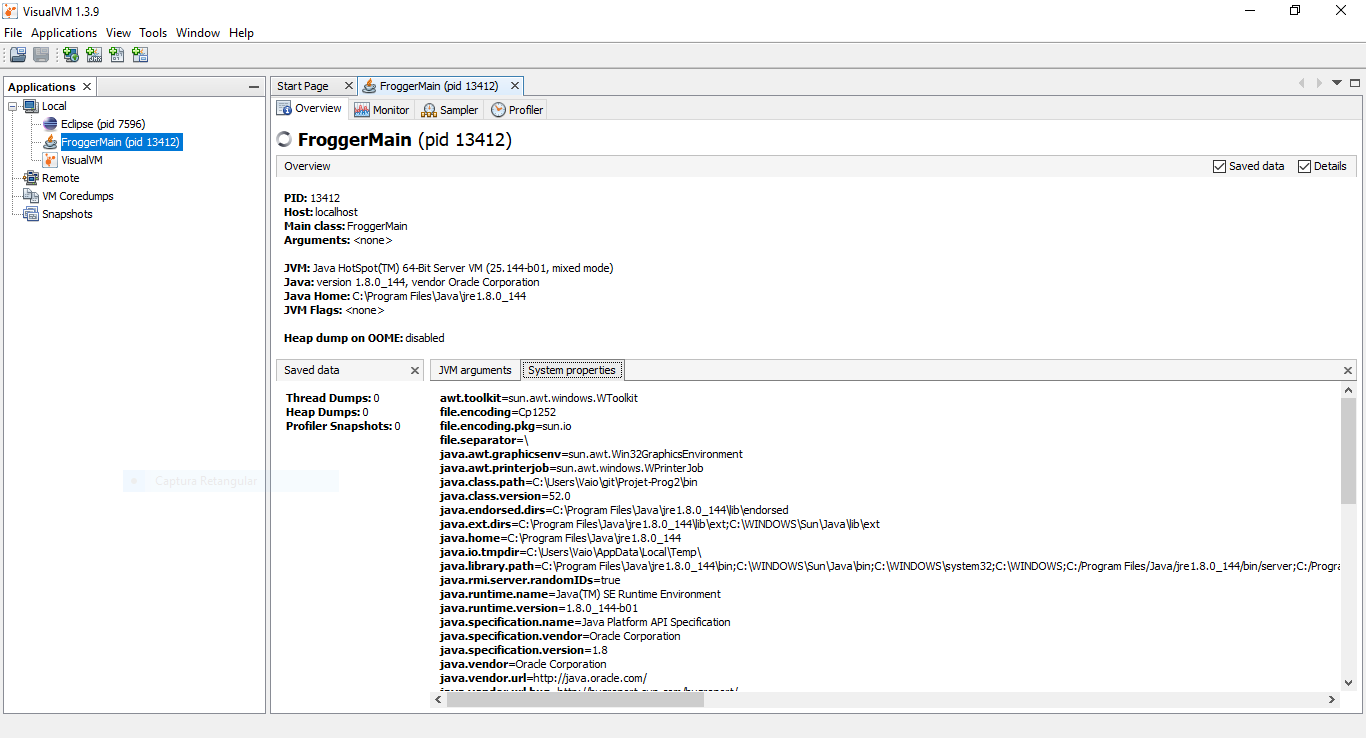The width and height of the screenshot is (1366, 738).
Task: Click the Add JMX Connection toolbar icon
Action: [94, 55]
